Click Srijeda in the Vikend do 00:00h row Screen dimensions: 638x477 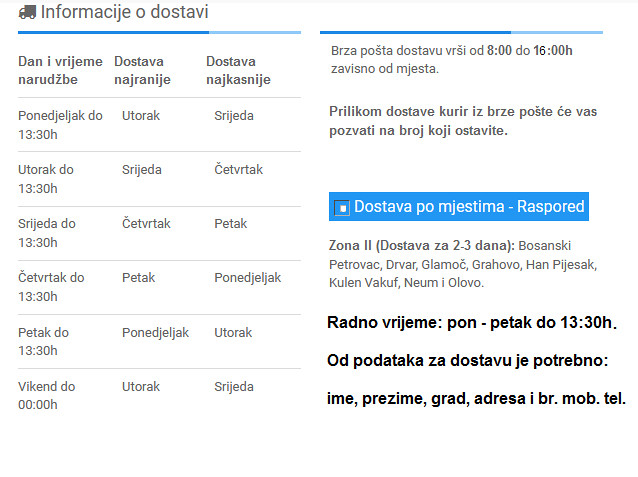pos(234,387)
